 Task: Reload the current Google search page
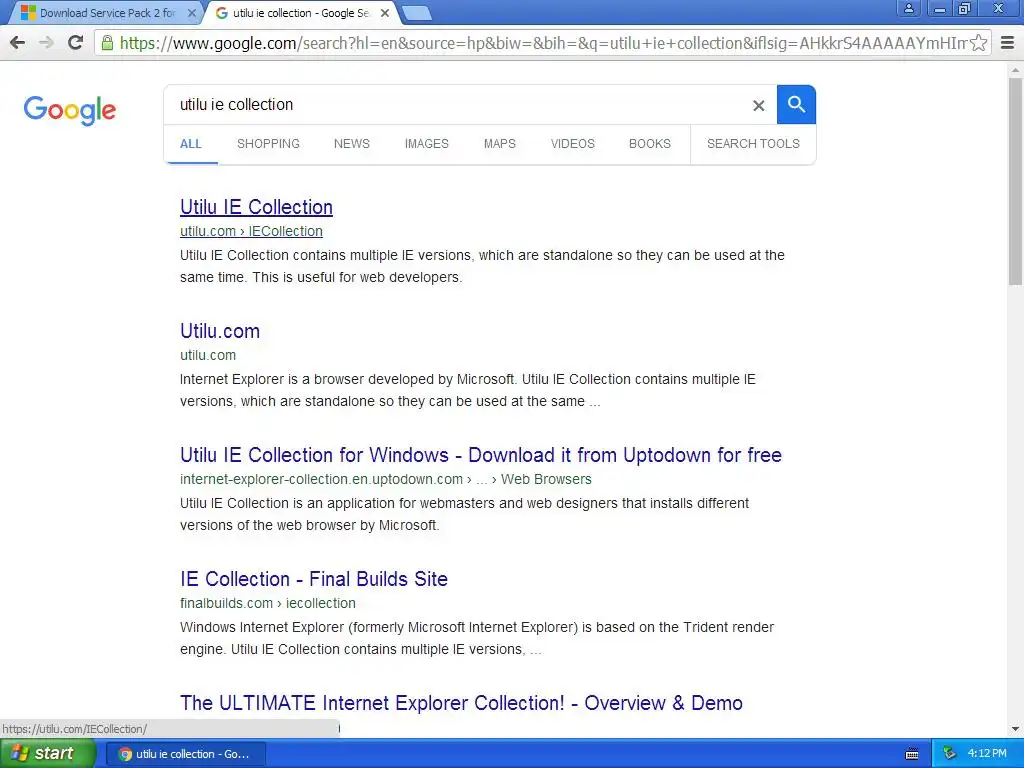pyautogui.click(x=76, y=43)
